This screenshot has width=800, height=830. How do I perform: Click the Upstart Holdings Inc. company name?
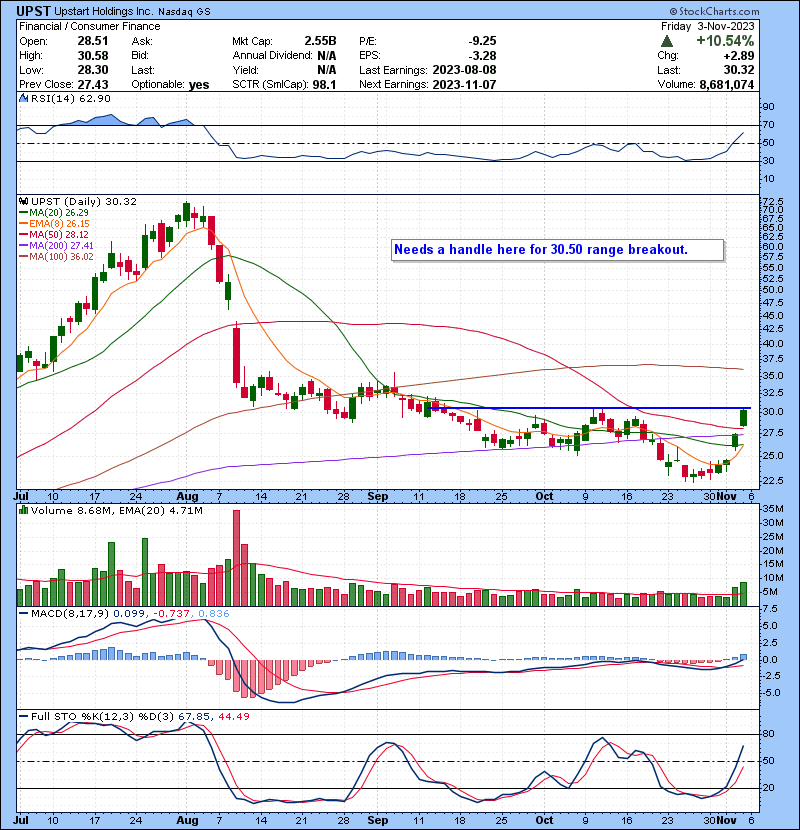(x=104, y=12)
